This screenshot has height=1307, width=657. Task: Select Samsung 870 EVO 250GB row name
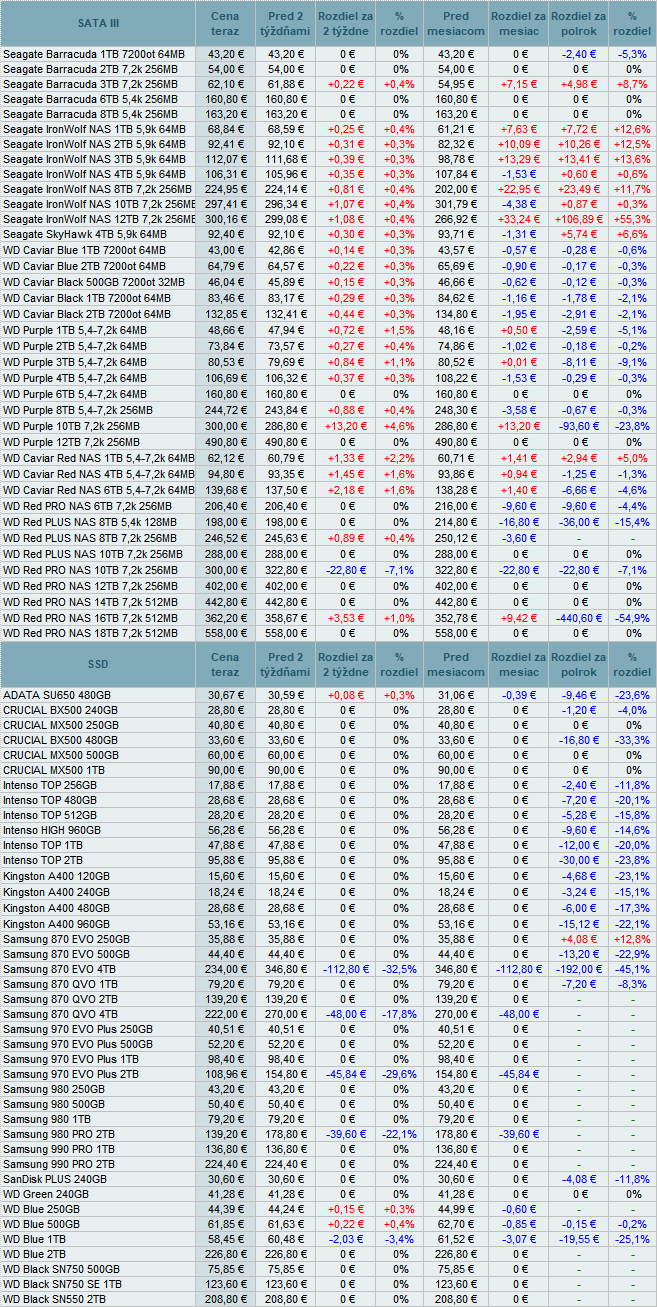coord(66,940)
